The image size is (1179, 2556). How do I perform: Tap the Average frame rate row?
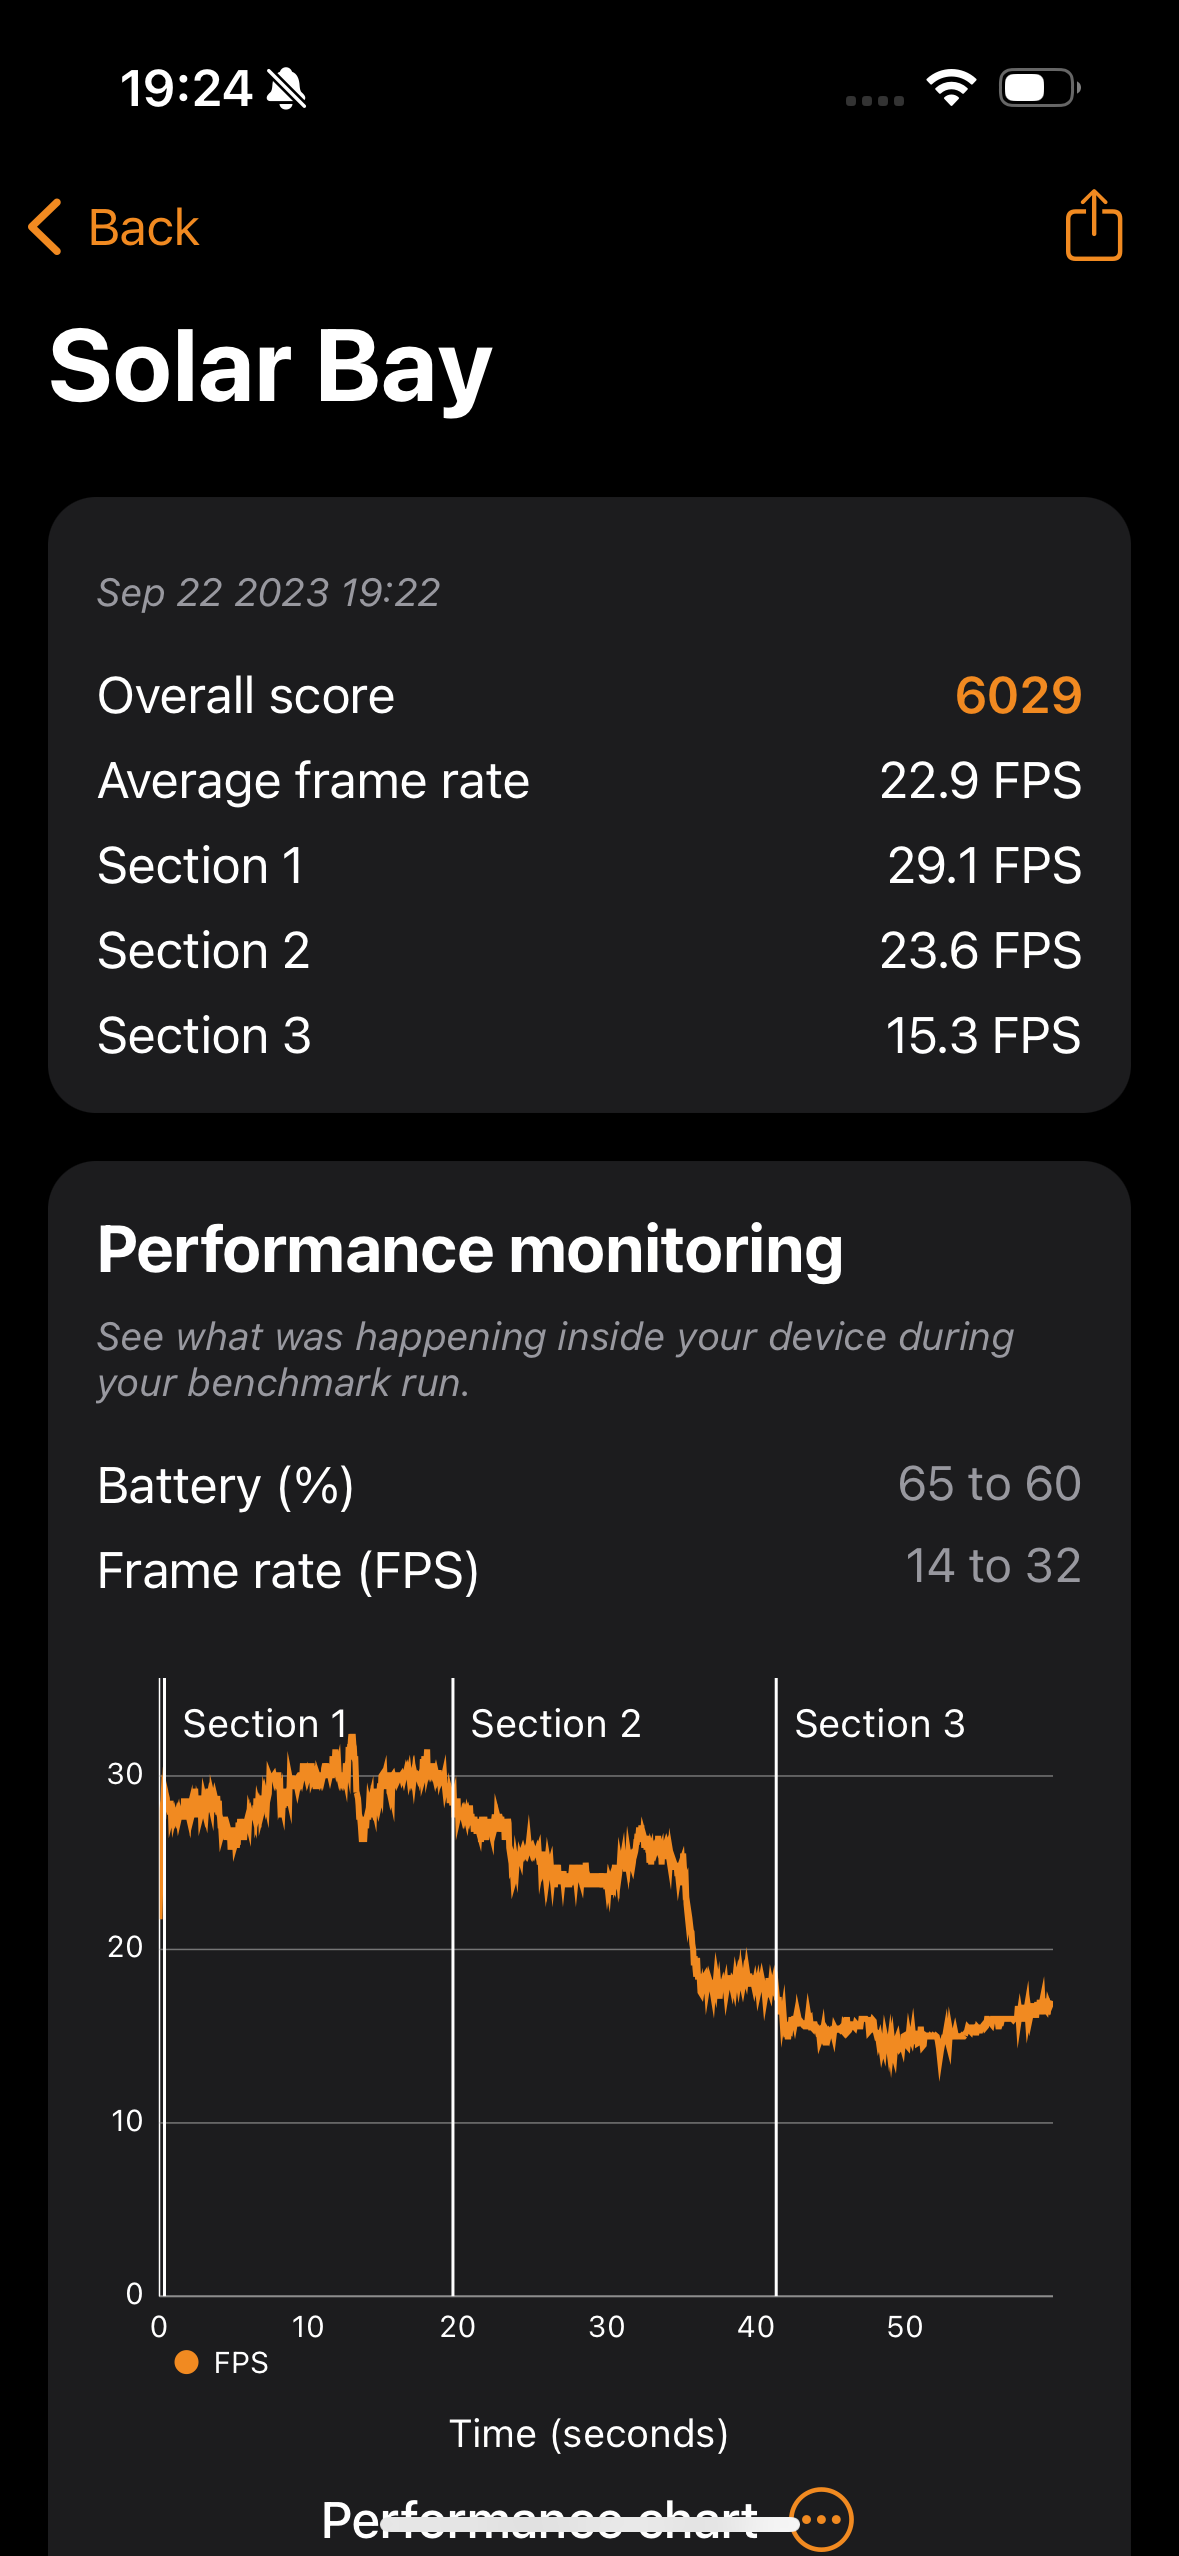(x=589, y=780)
